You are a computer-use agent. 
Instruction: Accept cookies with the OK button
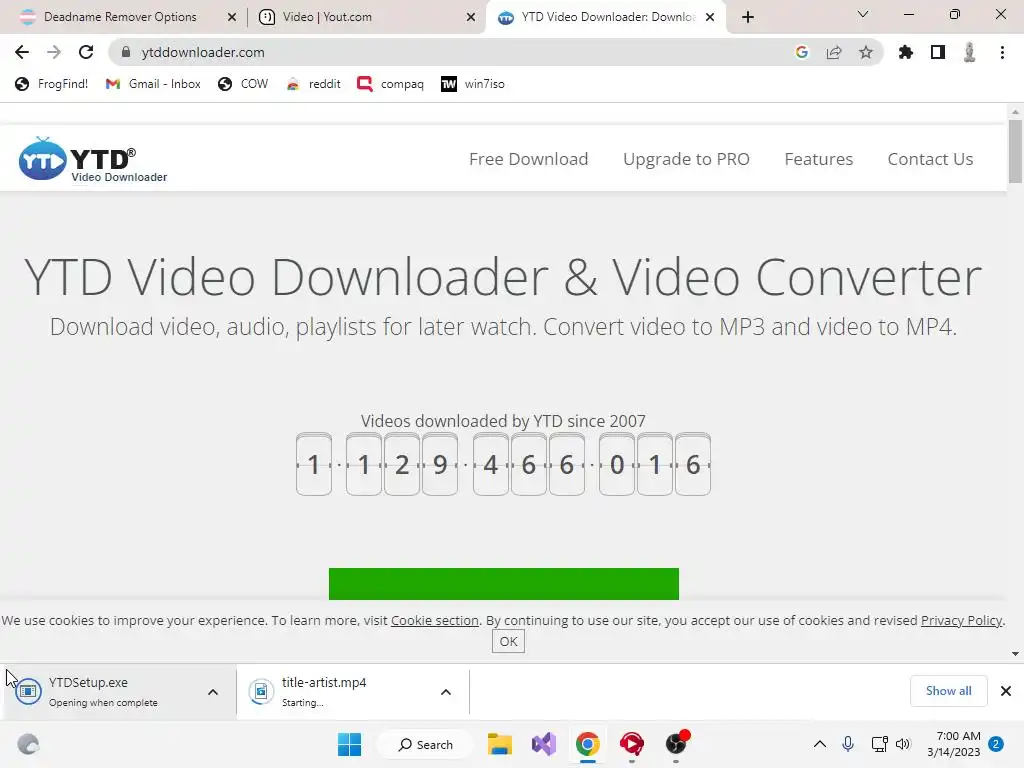click(508, 641)
